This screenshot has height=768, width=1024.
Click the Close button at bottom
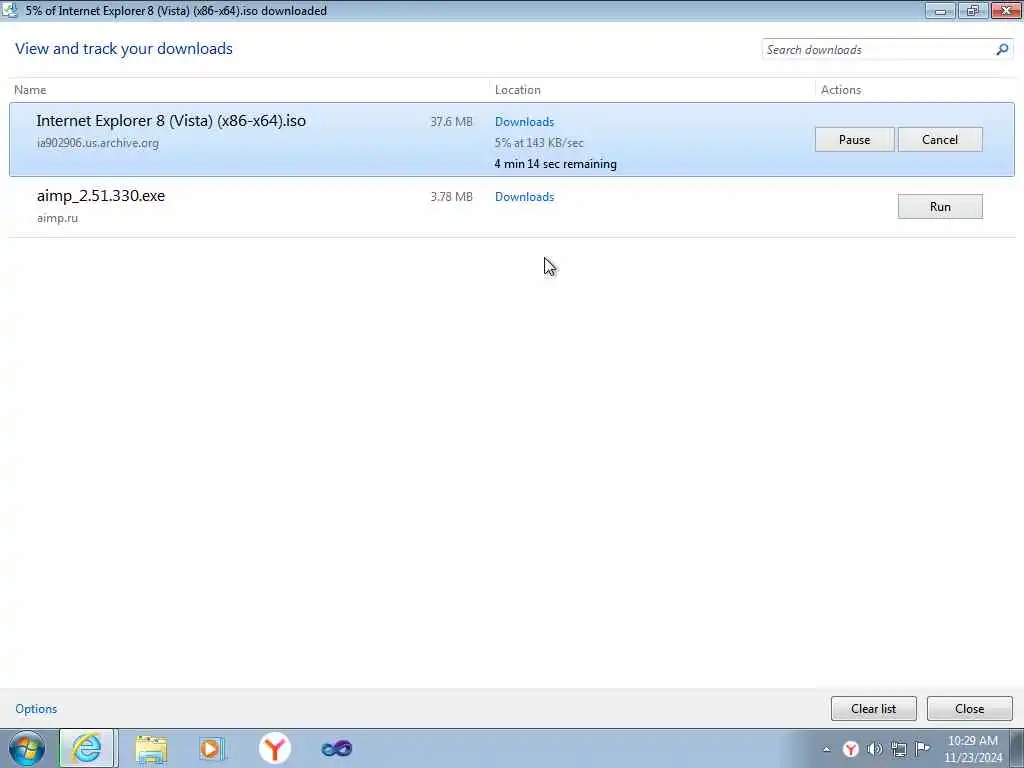point(969,709)
